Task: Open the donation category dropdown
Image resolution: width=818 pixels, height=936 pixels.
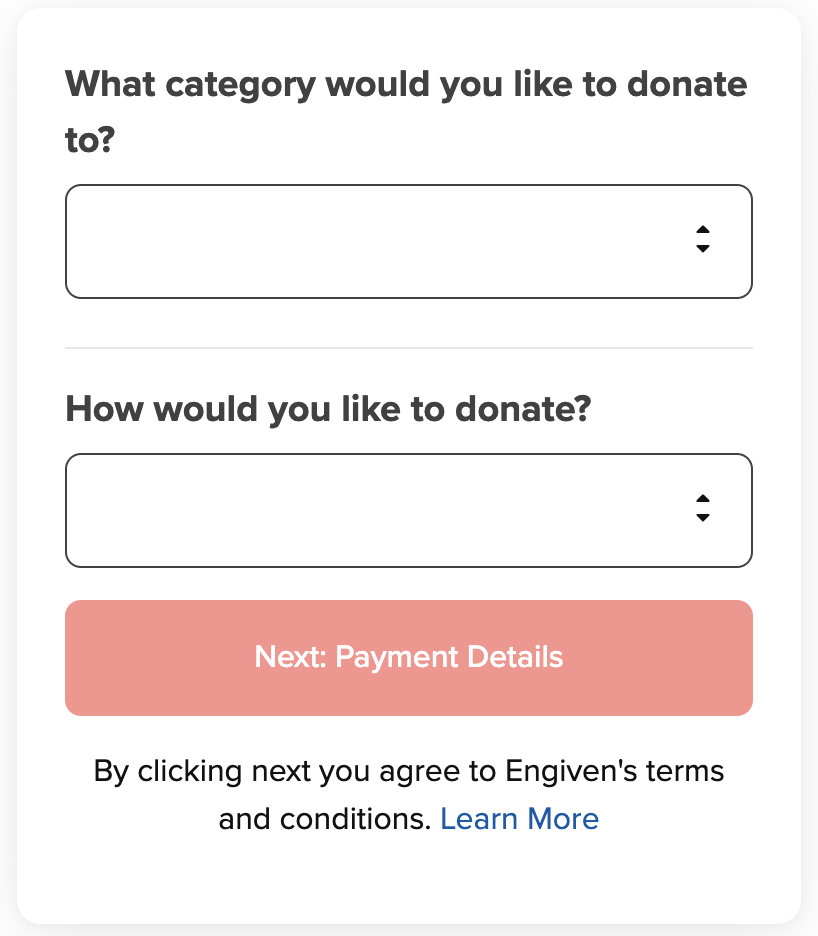Action: [408, 241]
